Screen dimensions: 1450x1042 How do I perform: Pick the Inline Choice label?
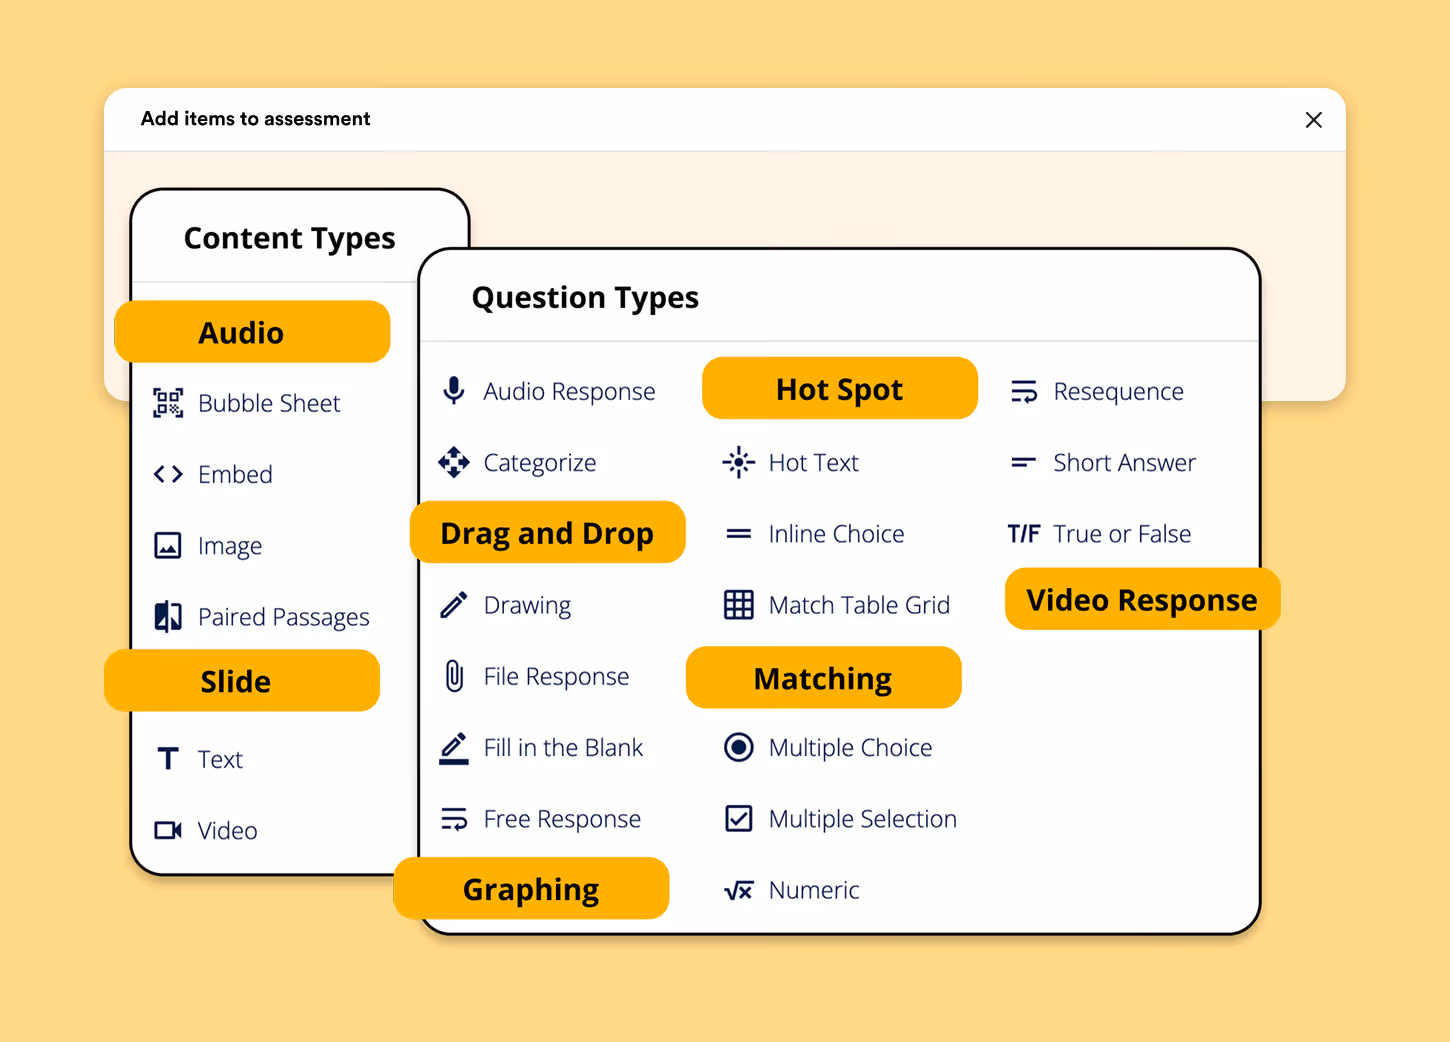pos(836,534)
